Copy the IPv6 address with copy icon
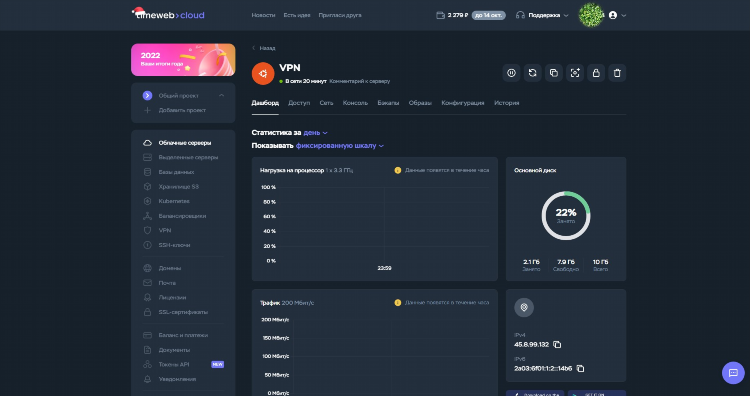Viewport: 750px width, 396px height. coord(580,368)
